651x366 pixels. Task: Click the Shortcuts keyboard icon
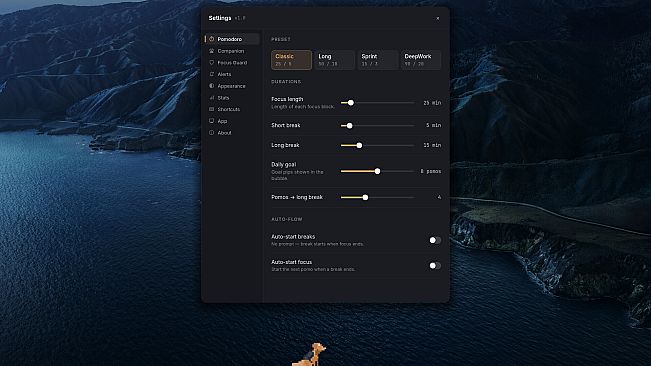[x=211, y=109]
